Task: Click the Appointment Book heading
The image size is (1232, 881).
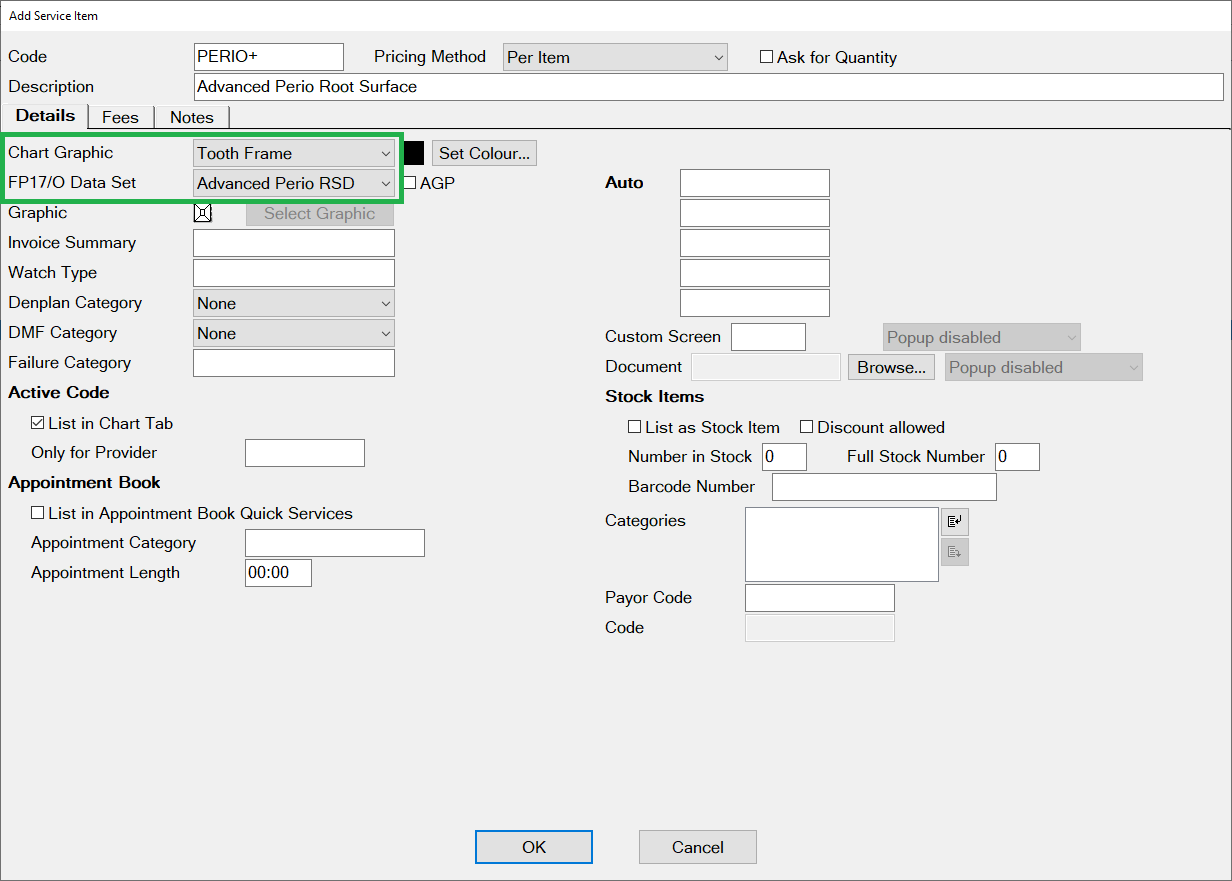Action: (85, 483)
